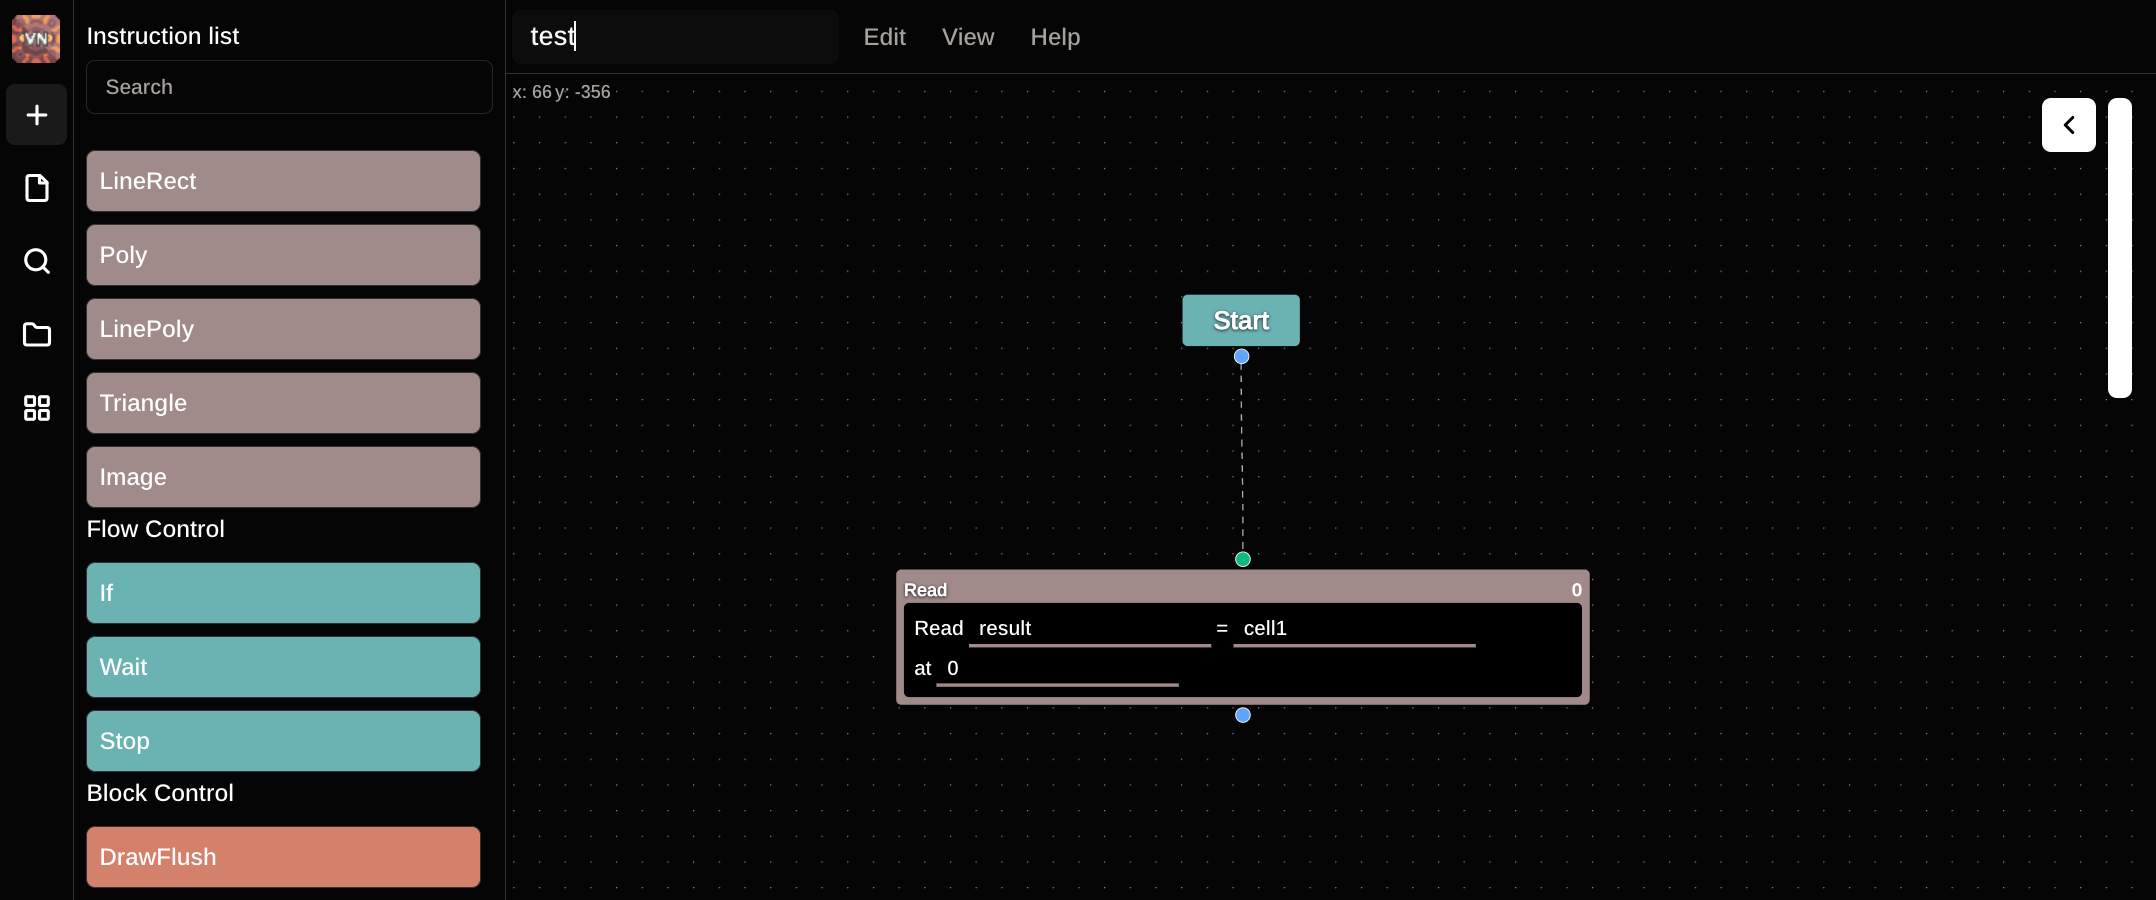The width and height of the screenshot is (2156, 900).
Task: Click the 'at' index field showing 0
Action: pos(1057,669)
